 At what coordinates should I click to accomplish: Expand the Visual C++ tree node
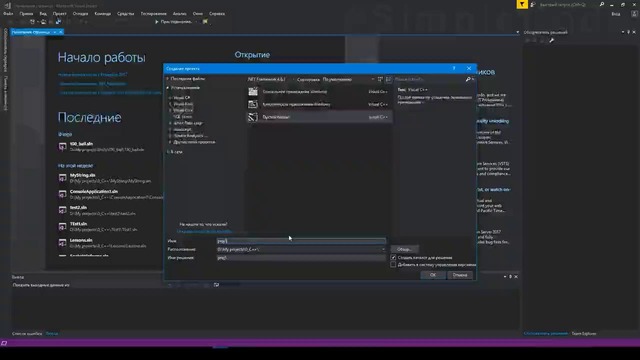[x=170, y=110]
